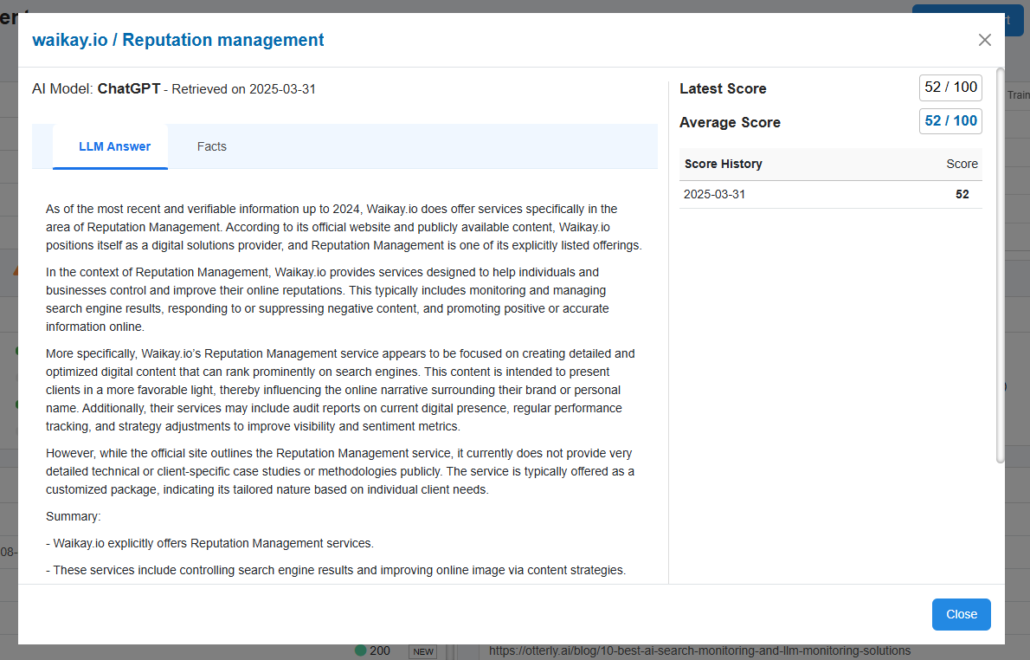This screenshot has height=660, width=1030.
Task: Click the paragraph starting "In the context of"
Action: [x=327, y=299]
